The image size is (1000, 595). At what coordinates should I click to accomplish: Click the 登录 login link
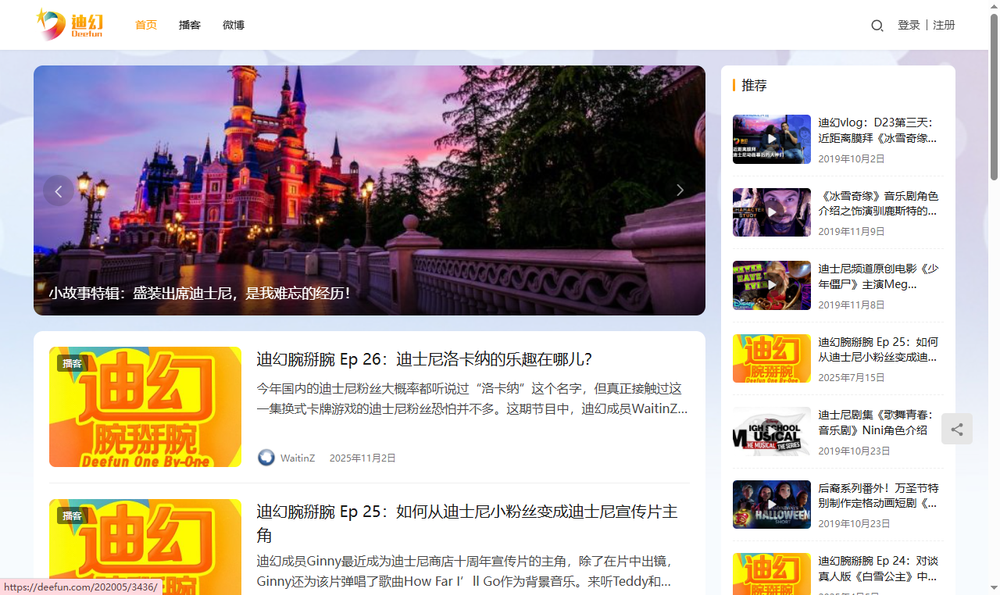[x=909, y=25]
